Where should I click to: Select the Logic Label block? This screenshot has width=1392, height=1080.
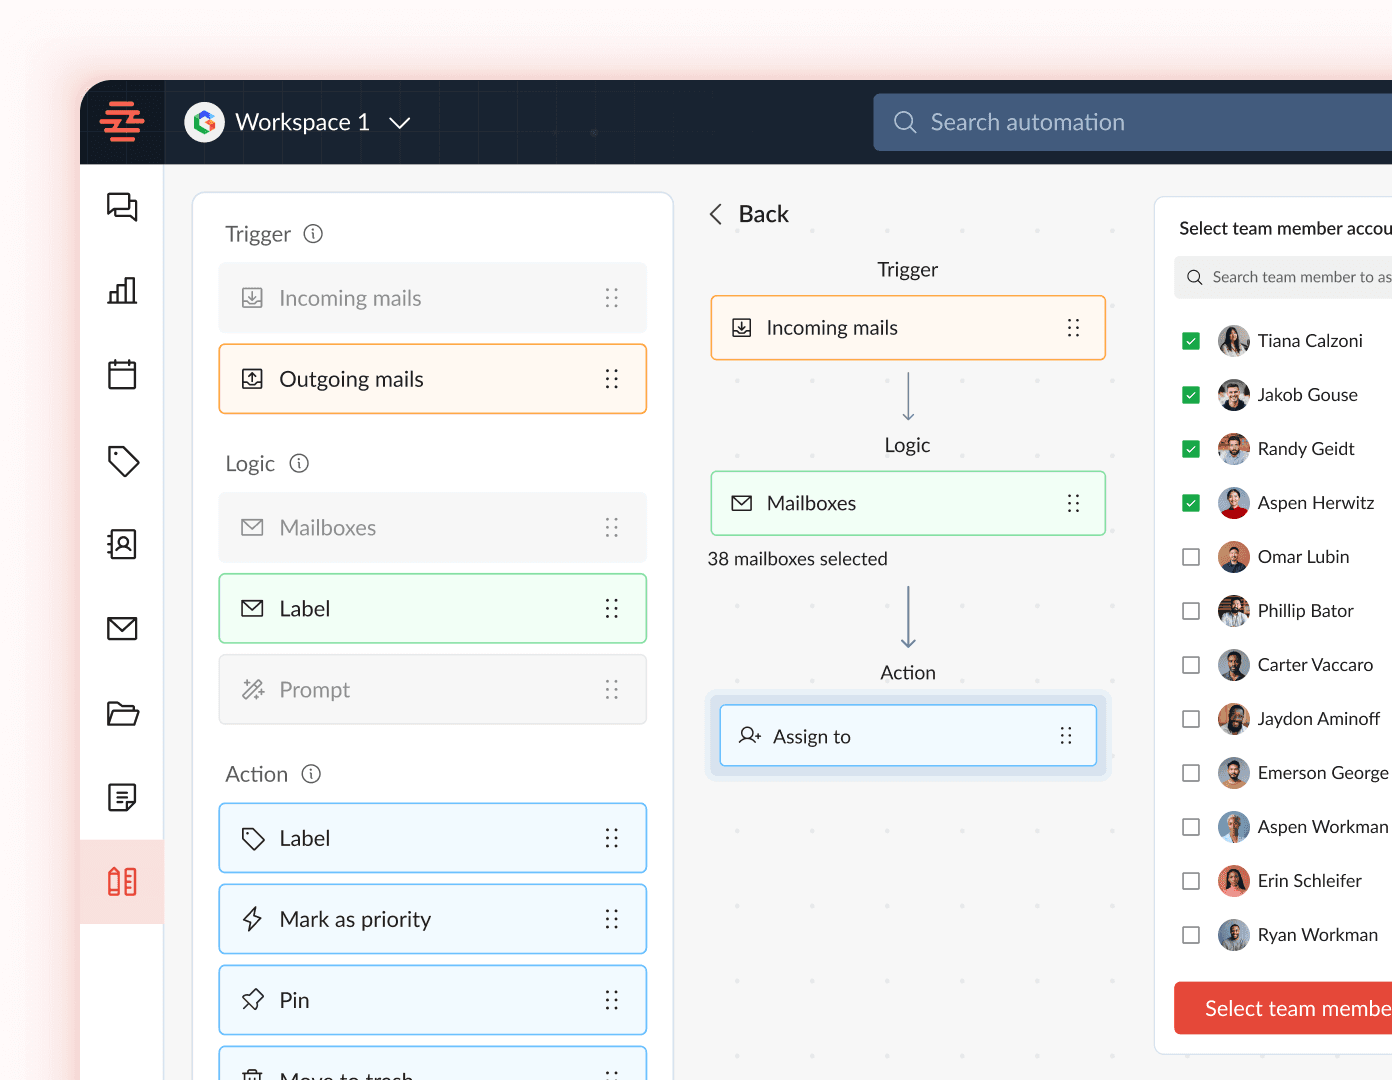[433, 608]
